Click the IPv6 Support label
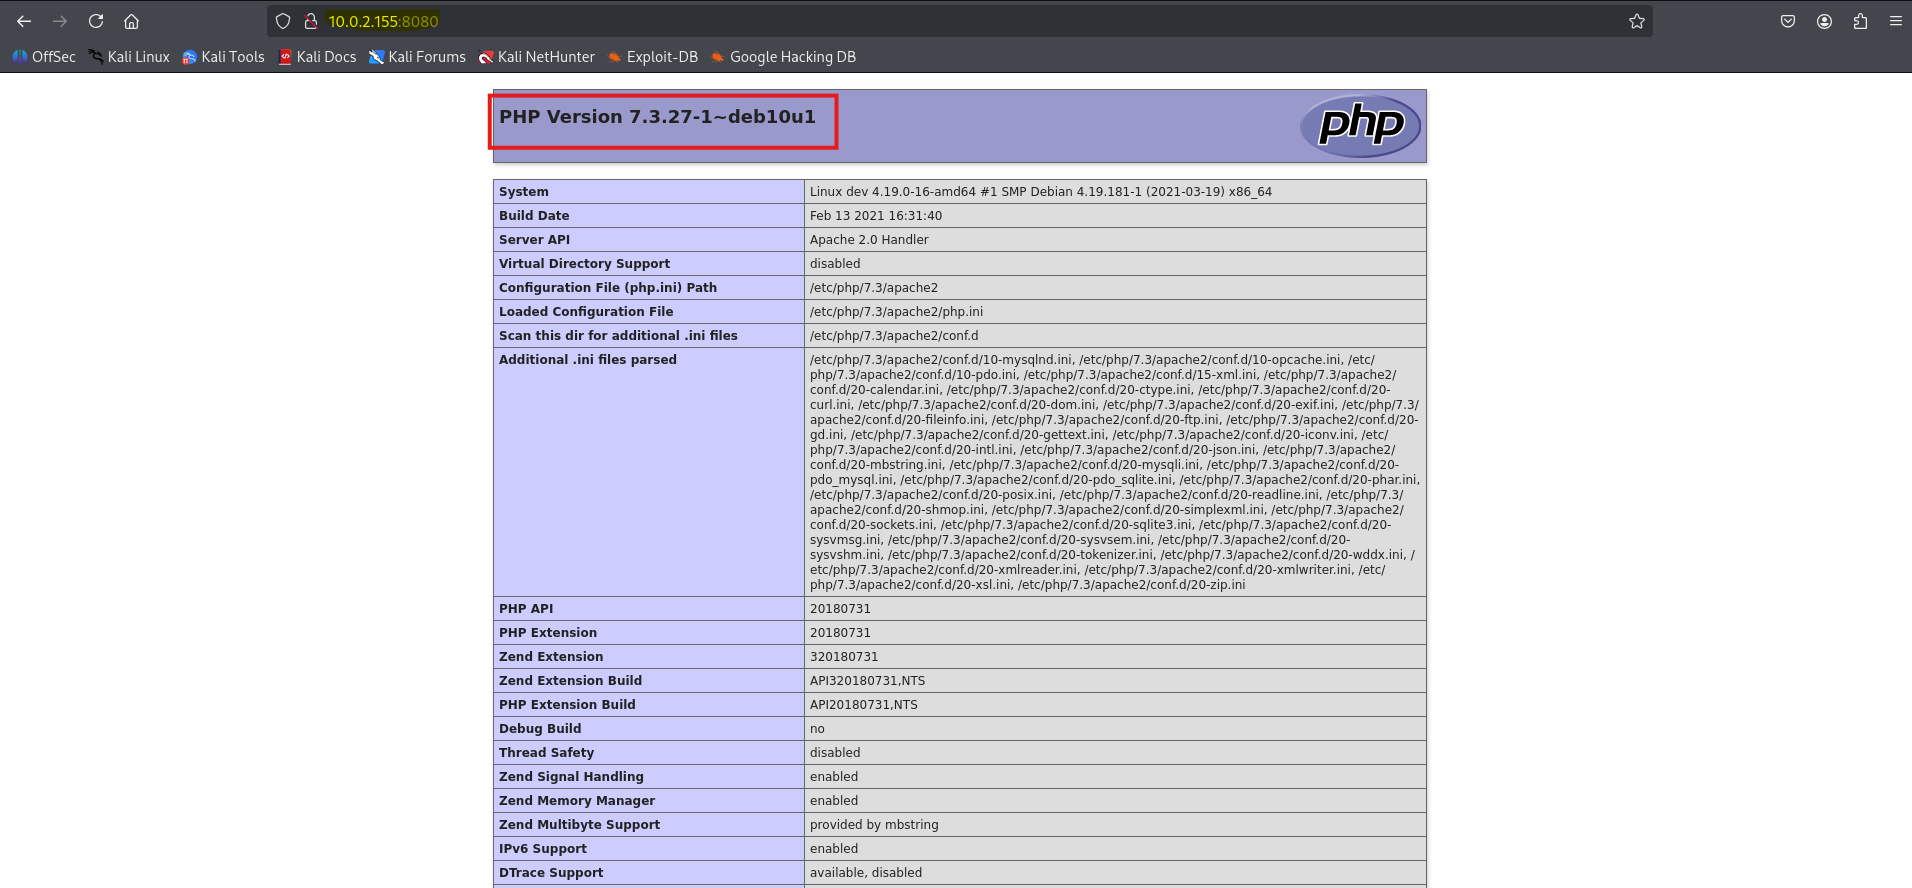Screen dimensions: 1912x888 tap(543, 849)
